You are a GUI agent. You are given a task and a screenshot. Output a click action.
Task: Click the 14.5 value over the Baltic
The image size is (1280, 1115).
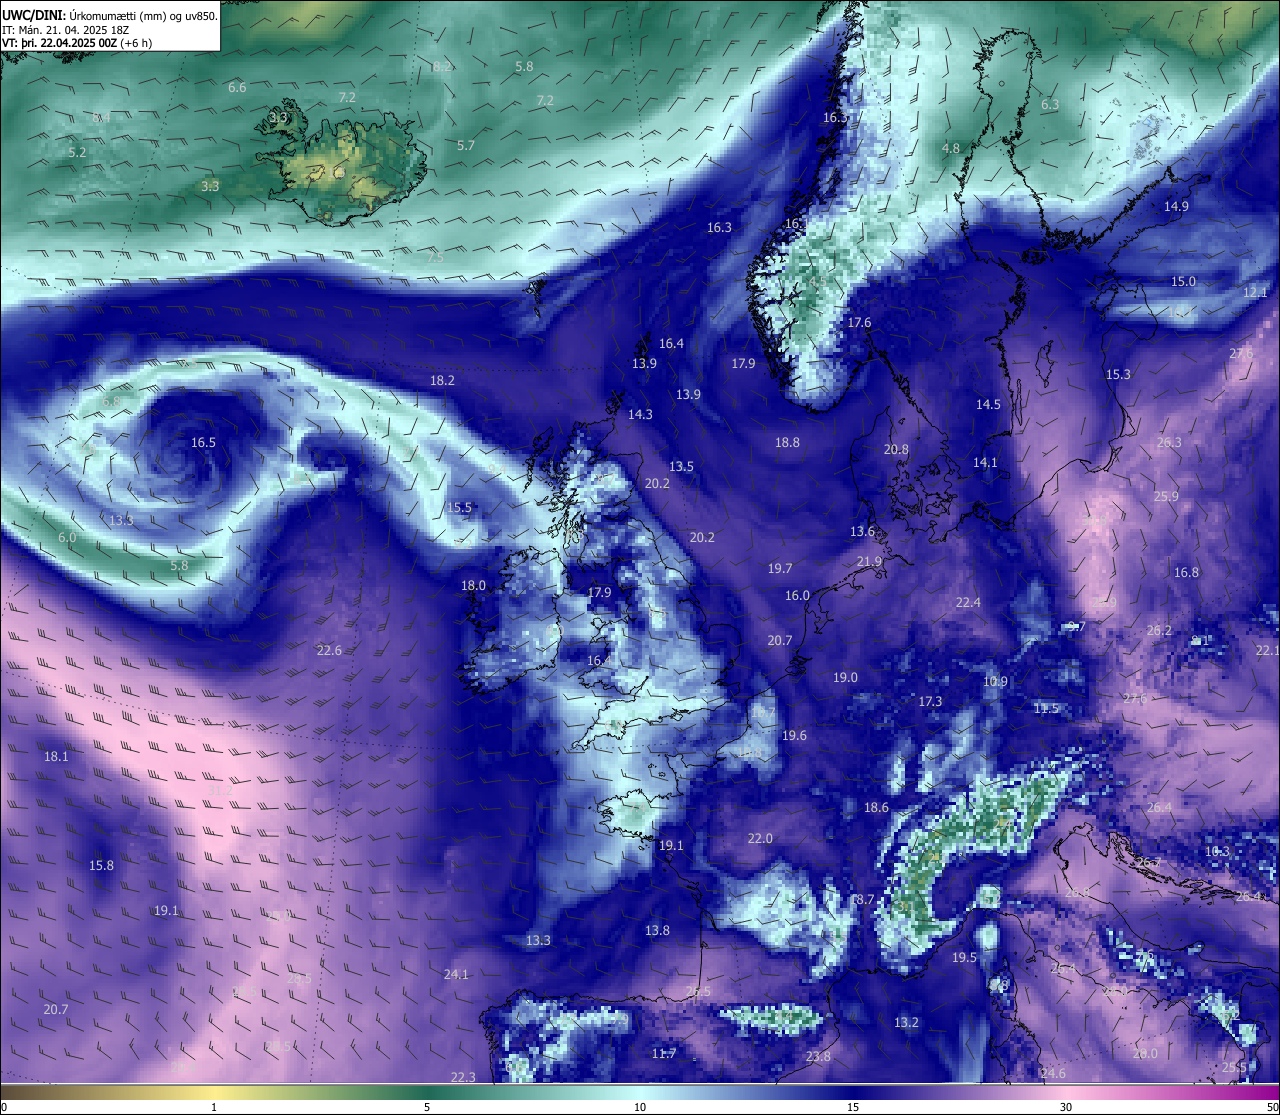[988, 404]
